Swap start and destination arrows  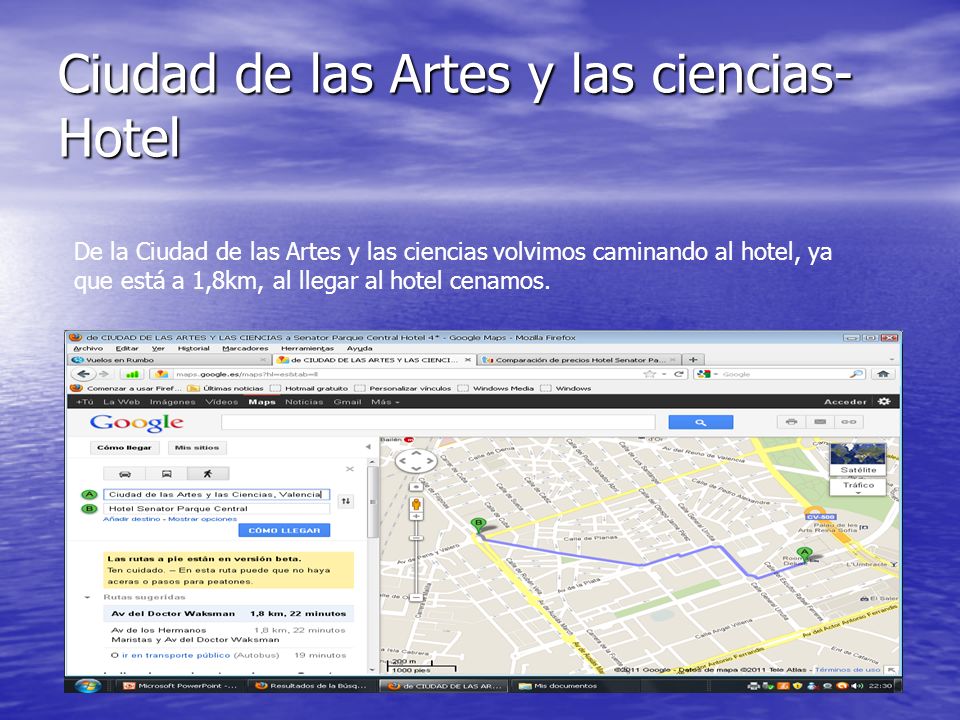346,501
